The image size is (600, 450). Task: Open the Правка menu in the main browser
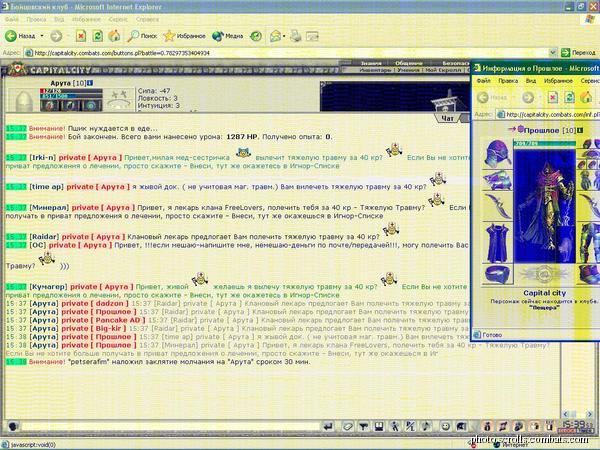coord(36,19)
